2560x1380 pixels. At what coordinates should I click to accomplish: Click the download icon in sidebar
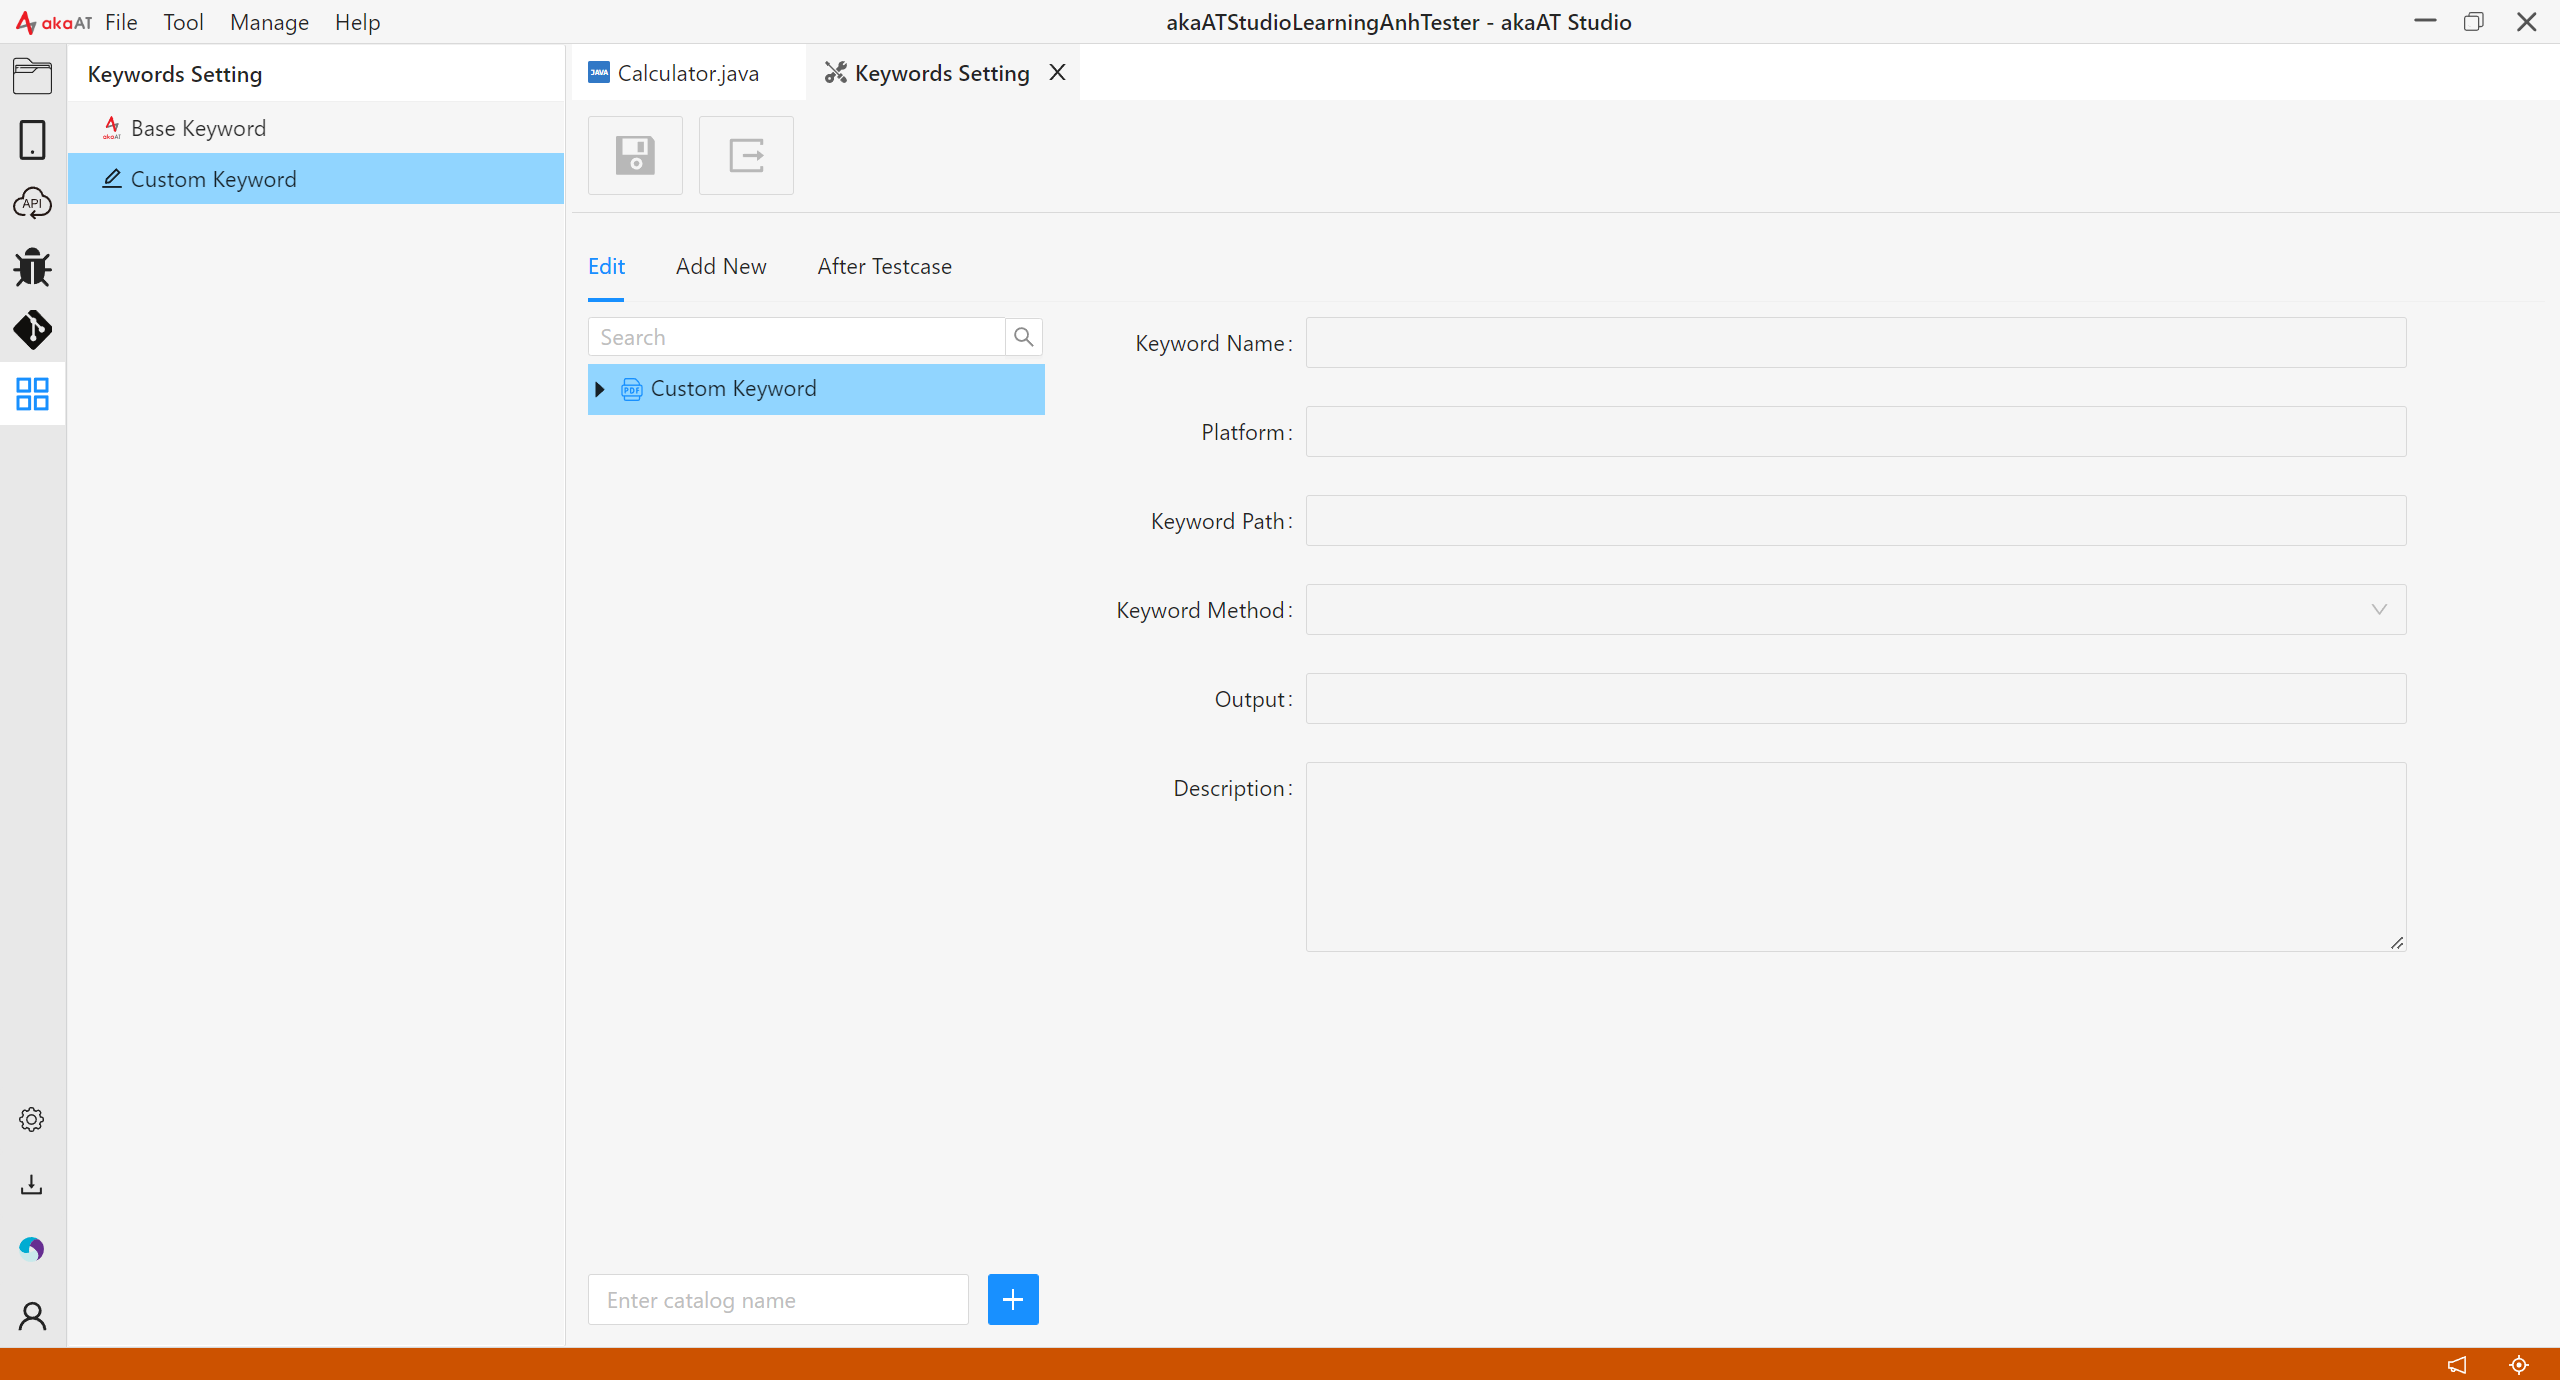(32, 1184)
